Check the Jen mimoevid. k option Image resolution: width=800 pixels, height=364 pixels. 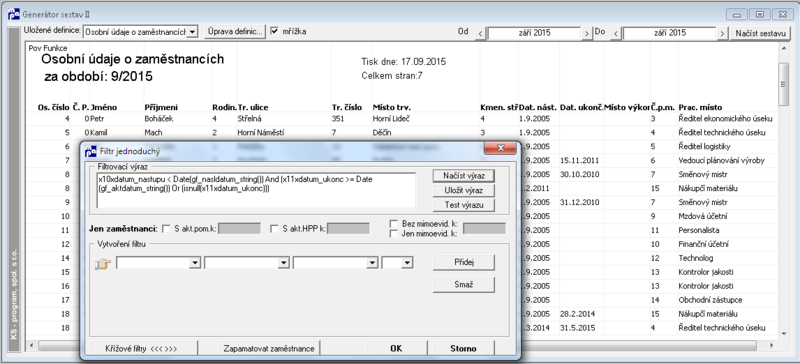393,233
